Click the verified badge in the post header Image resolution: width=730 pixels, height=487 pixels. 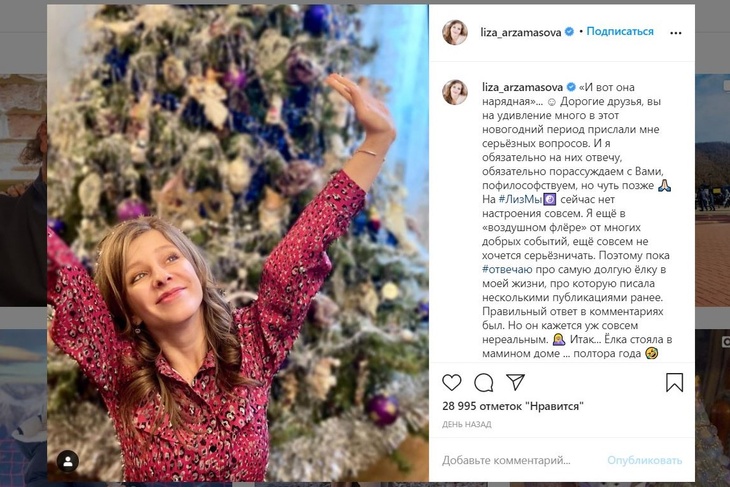(x=569, y=32)
